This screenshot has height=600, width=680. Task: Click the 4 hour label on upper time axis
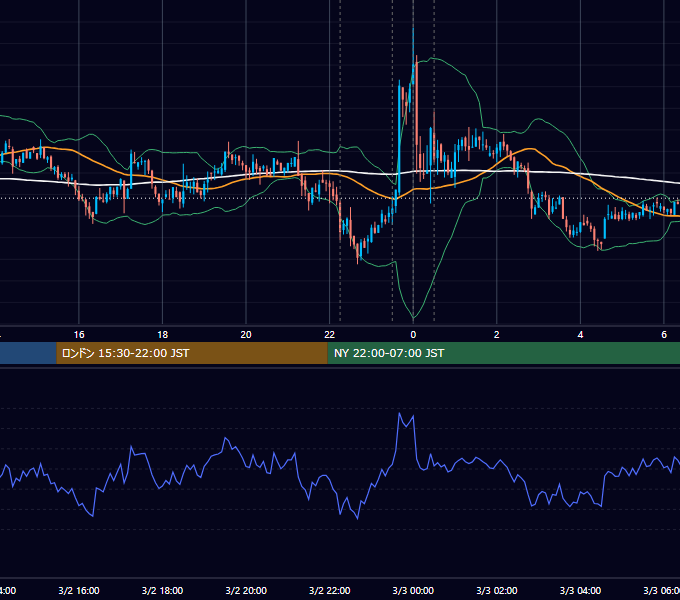click(580, 335)
